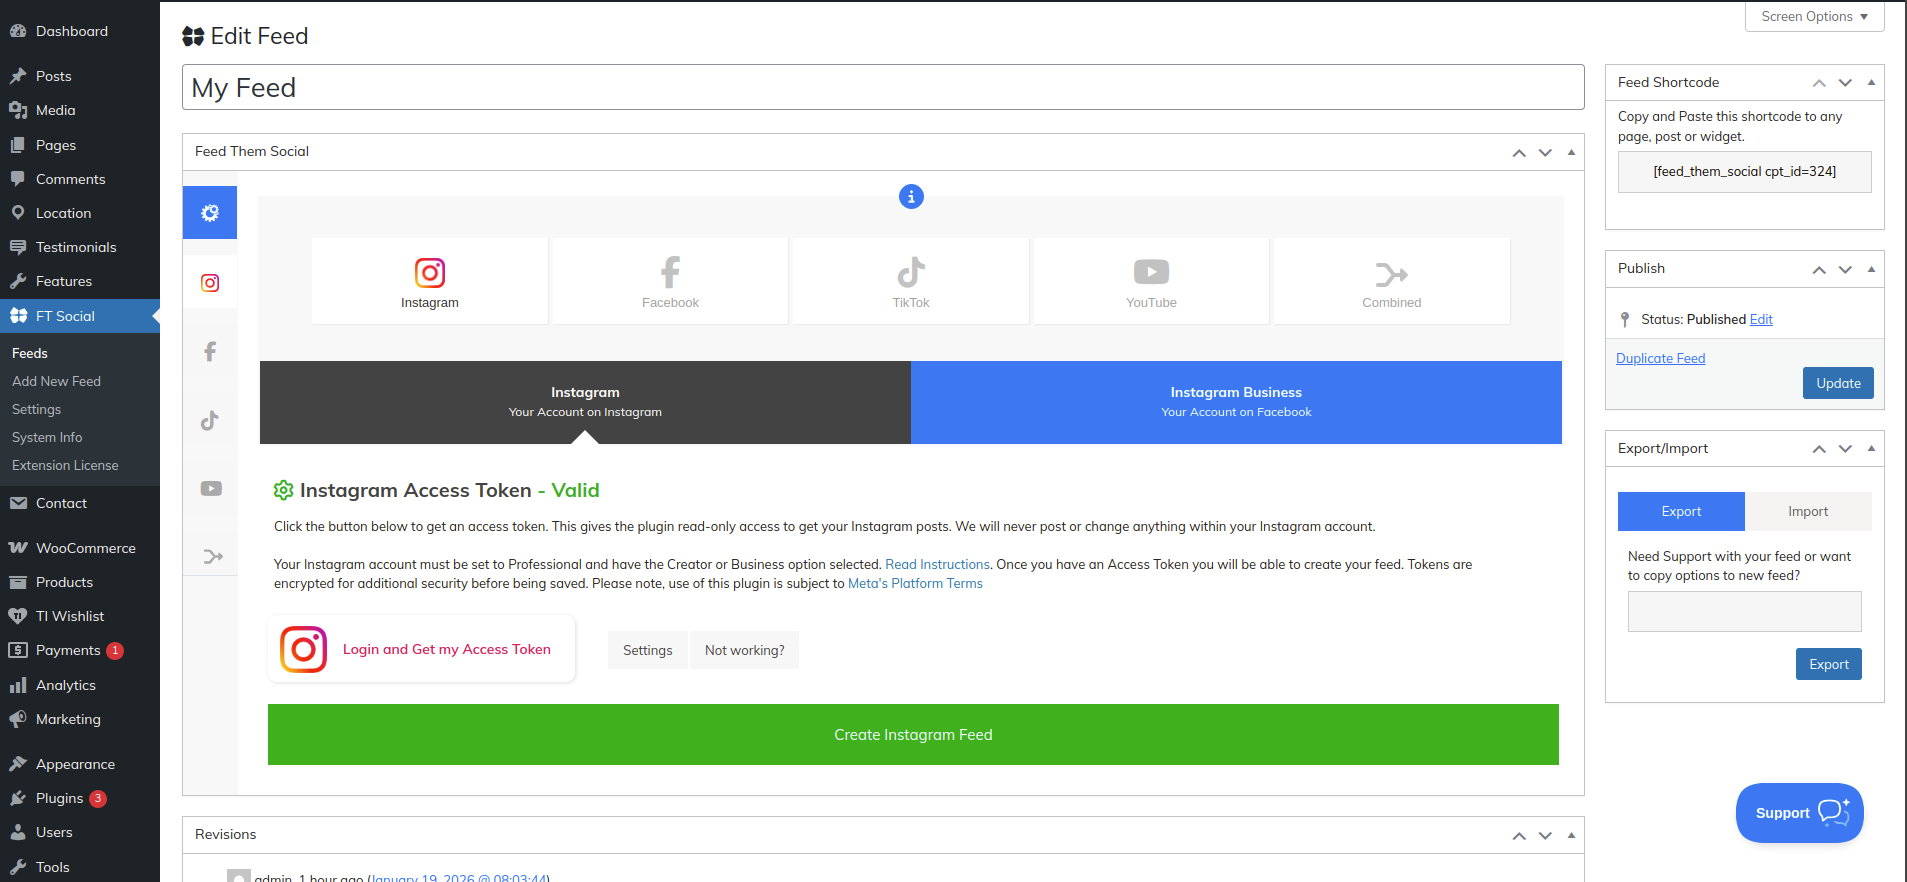
Task: Click the blue info icon
Action: (911, 197)
